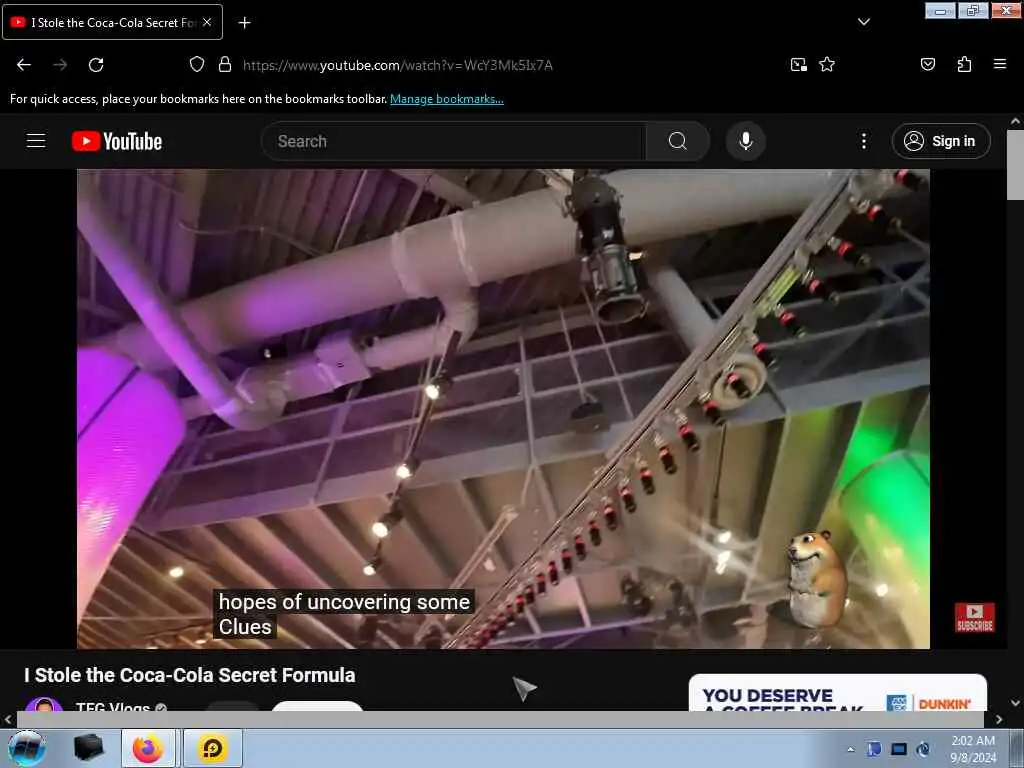Select the I Stole the Coca-Cola tab
This screenshot has height=768, width=1024.
(112, 22)
